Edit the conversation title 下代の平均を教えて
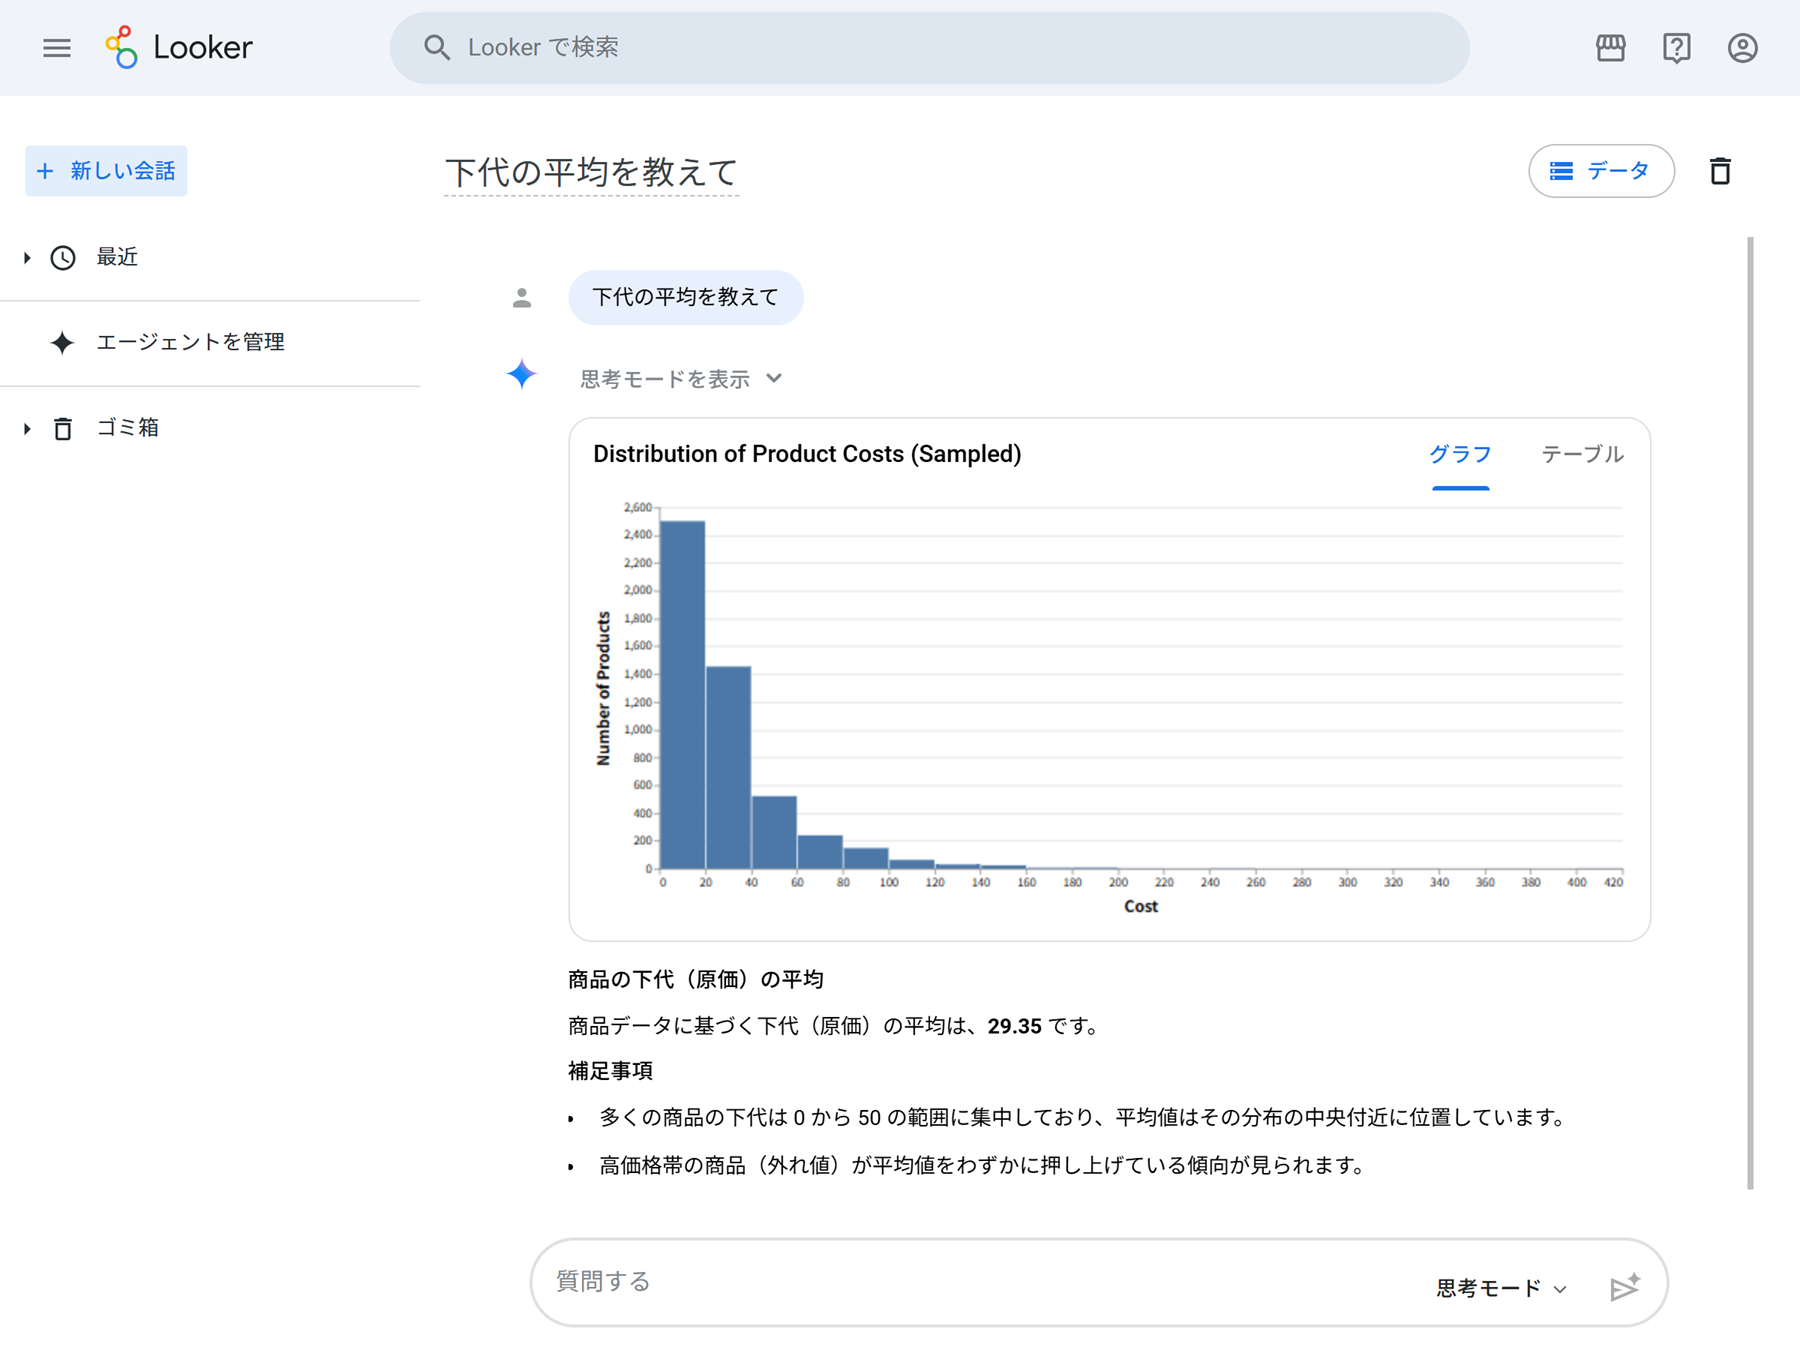Screen dimensions: 1800x1350 (591, 172)
